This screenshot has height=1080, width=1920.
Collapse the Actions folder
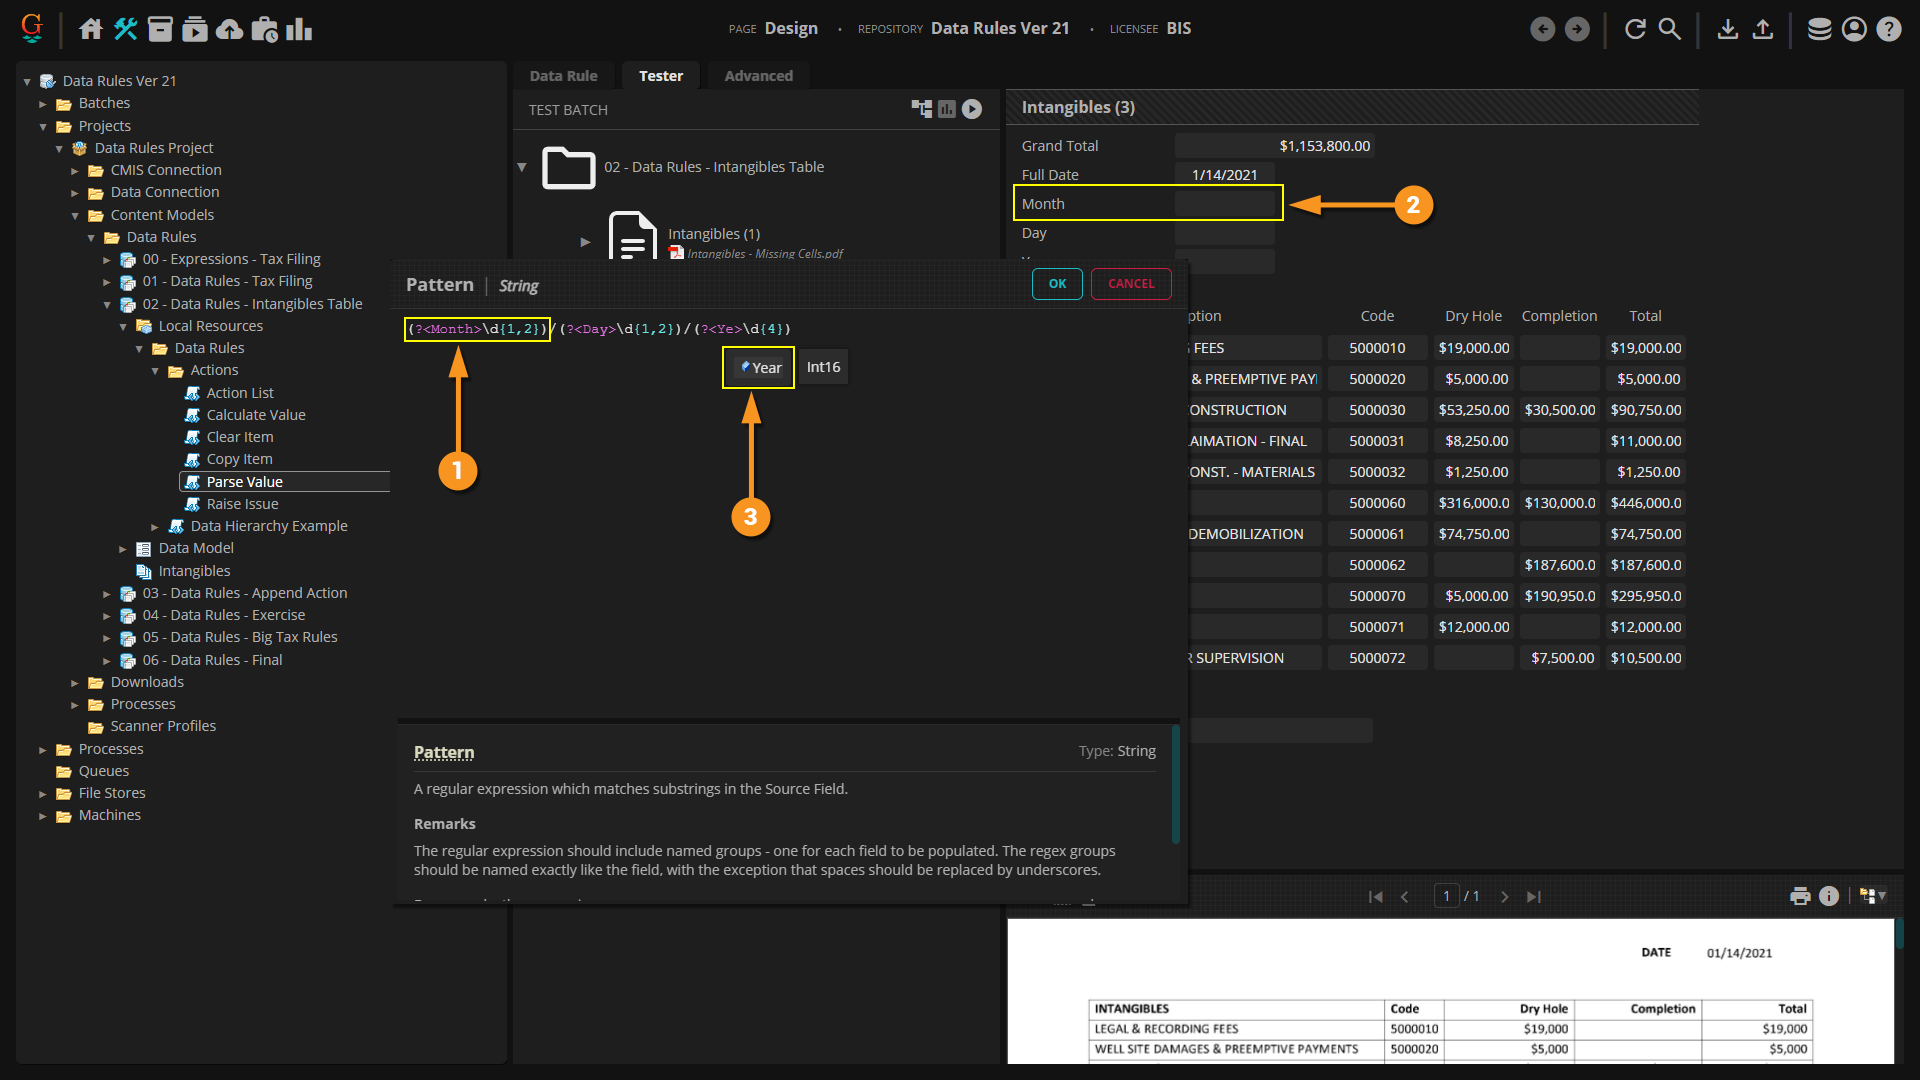pos(155,371)
